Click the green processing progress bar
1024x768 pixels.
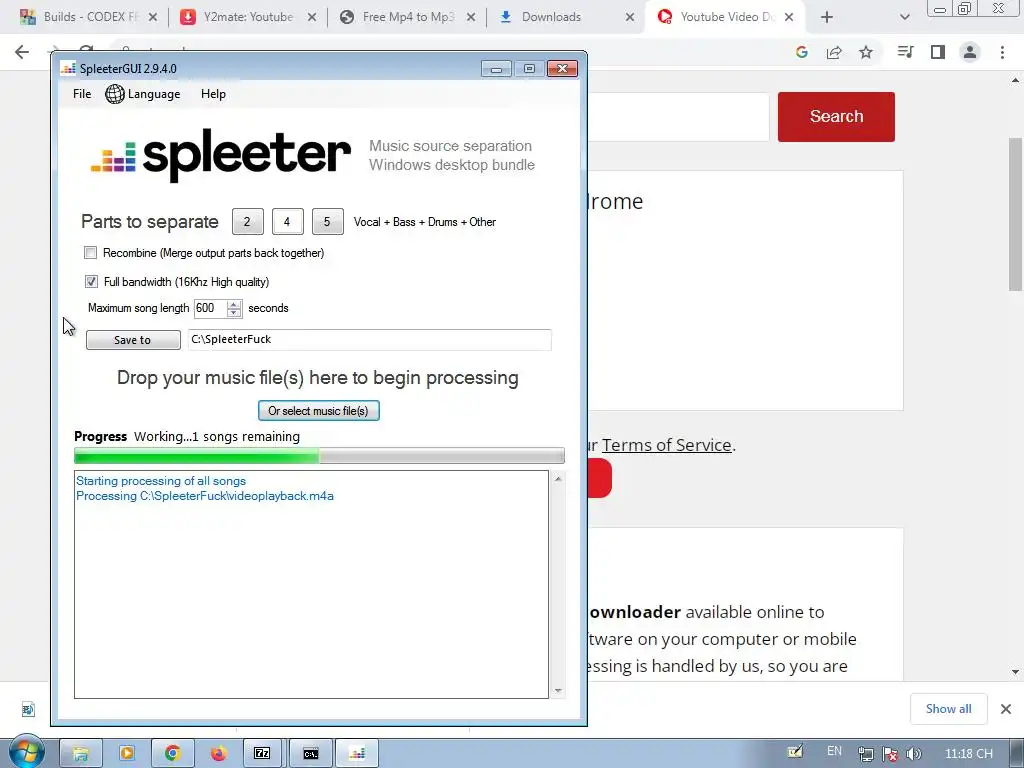319,456
